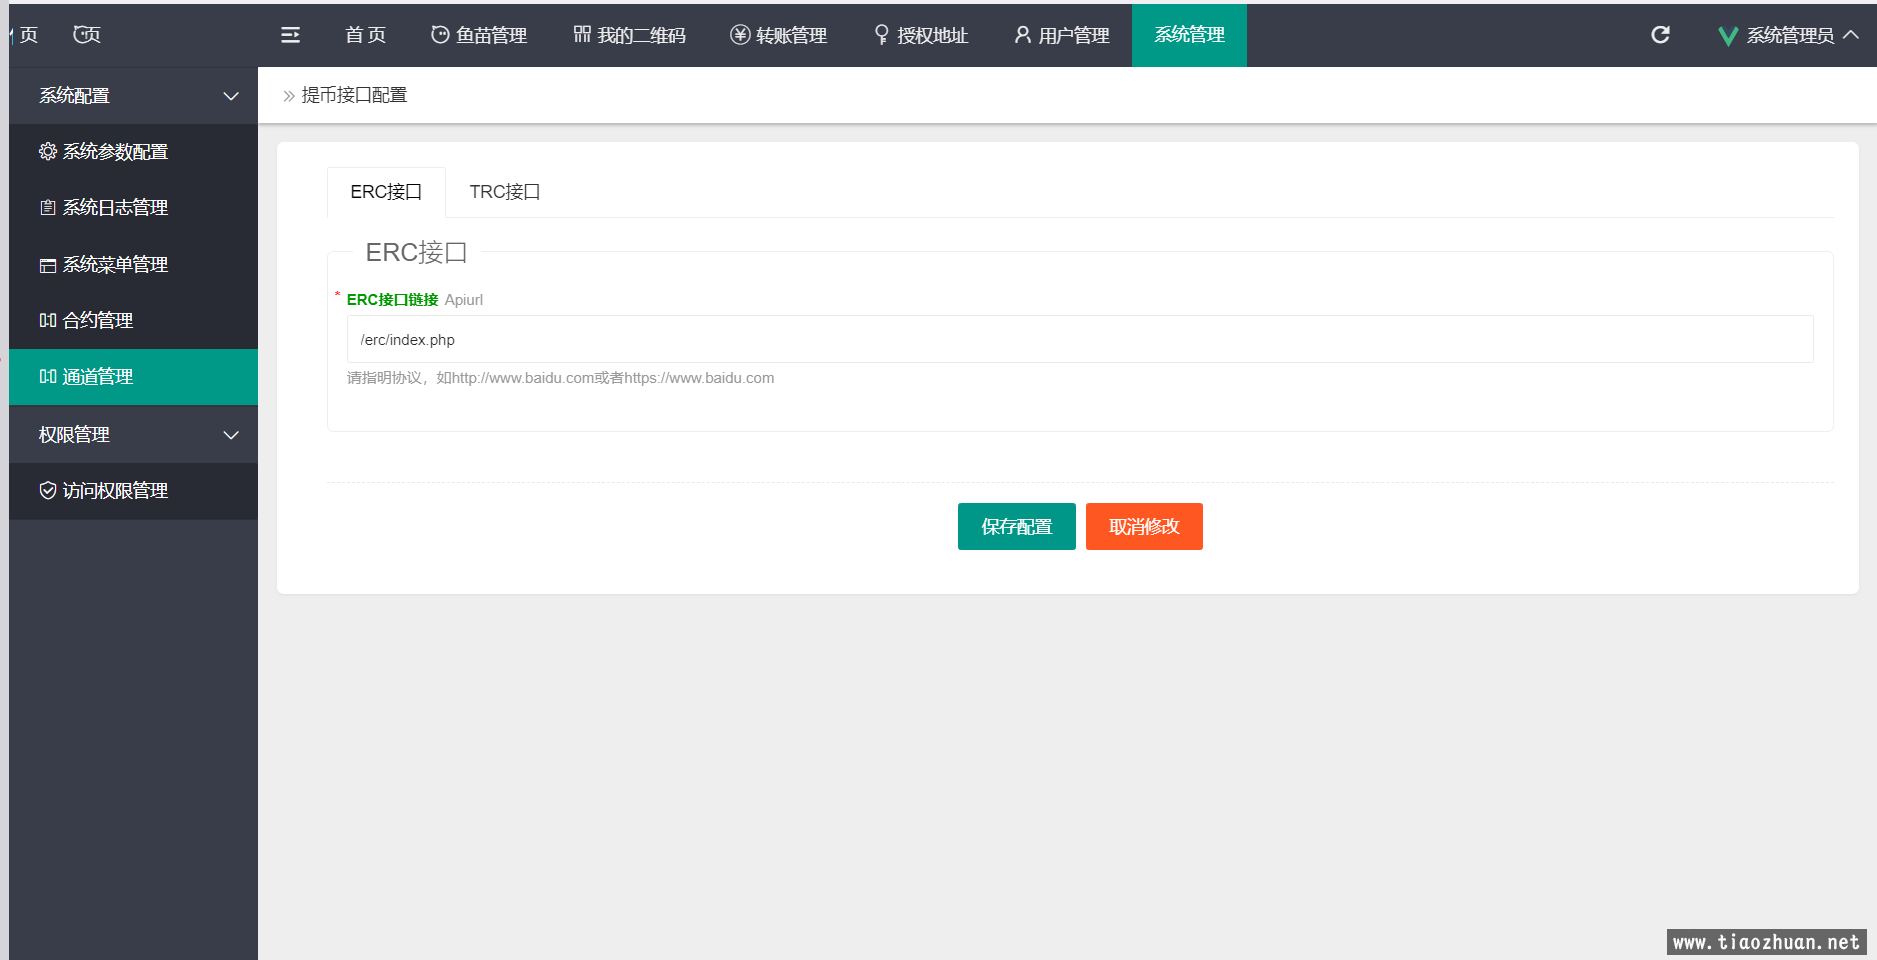
Task: Collapse the 权限管理 sidebar section
Action: tap(231, 435)
